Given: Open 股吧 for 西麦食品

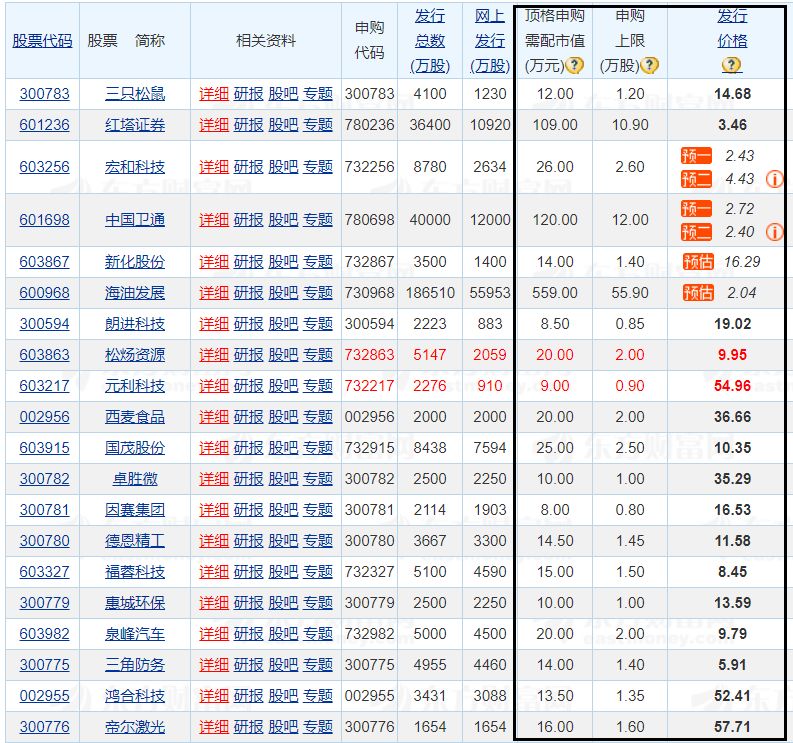Looking at the screenshot, I should point(283,417).
